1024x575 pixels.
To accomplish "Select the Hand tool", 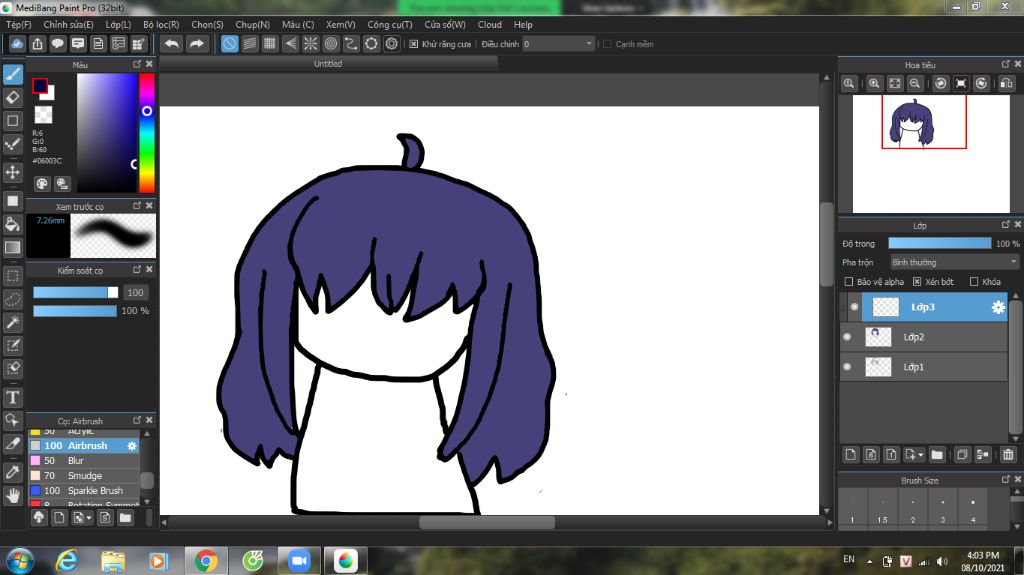I will point(13,495).
